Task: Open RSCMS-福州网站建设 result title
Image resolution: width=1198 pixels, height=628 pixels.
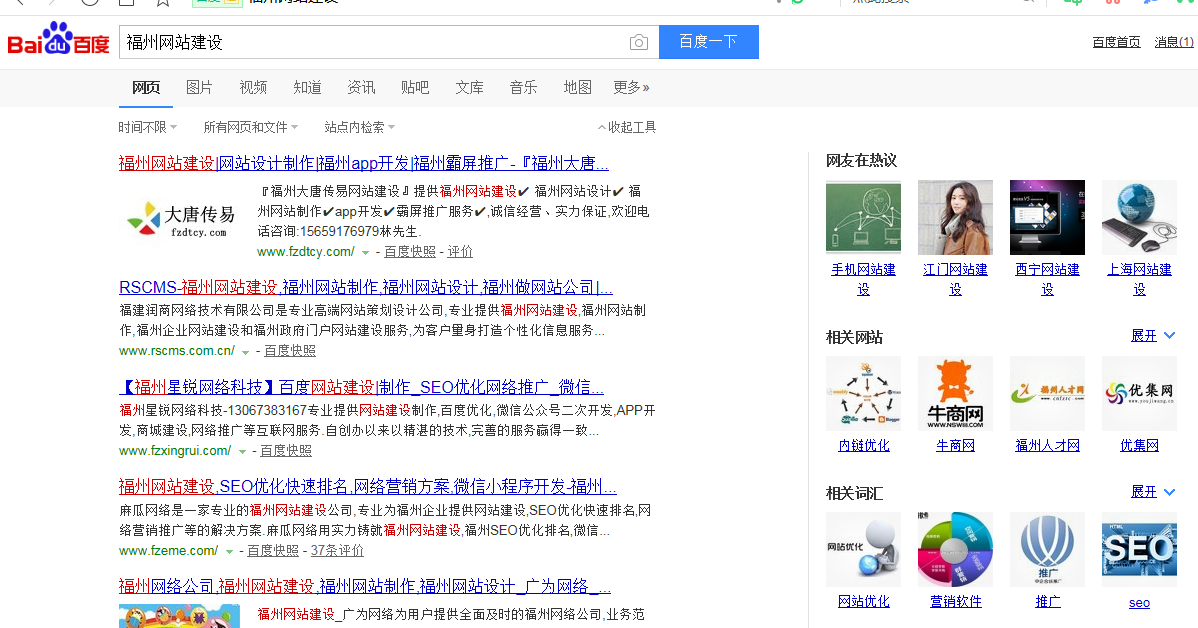Action: click(x=366, y=287)
